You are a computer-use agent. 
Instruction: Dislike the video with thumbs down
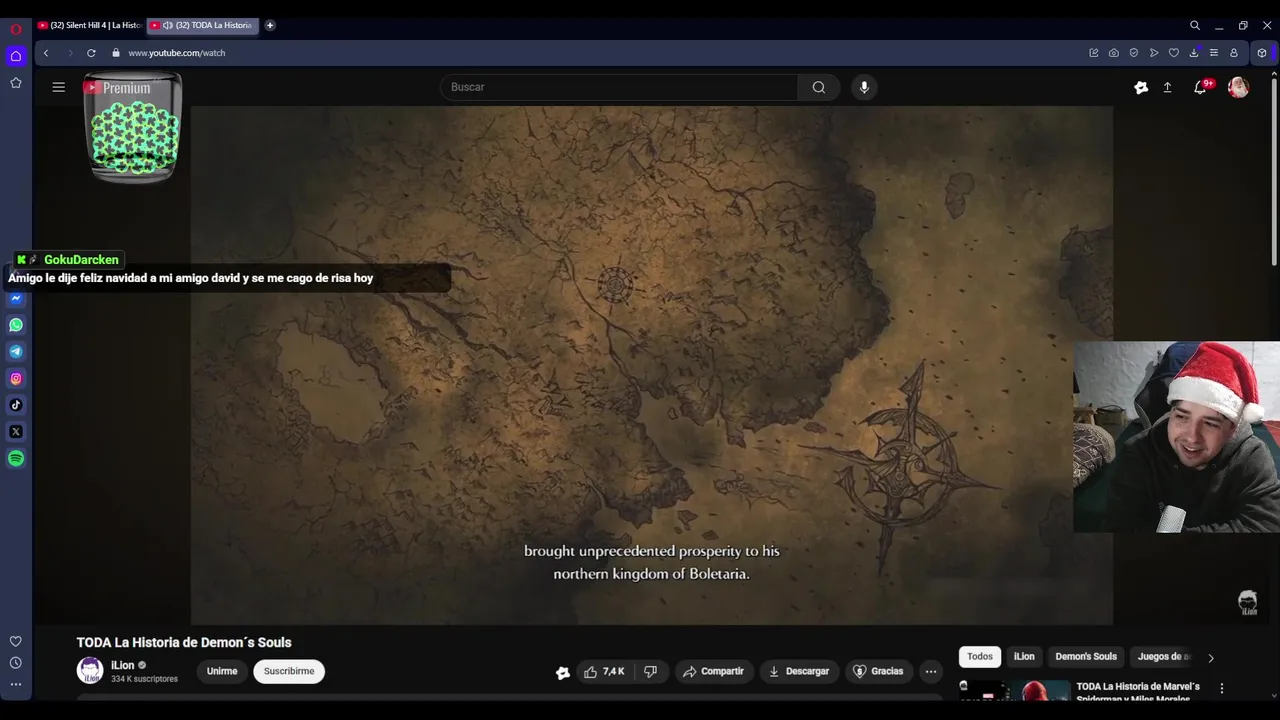(650, 671)
